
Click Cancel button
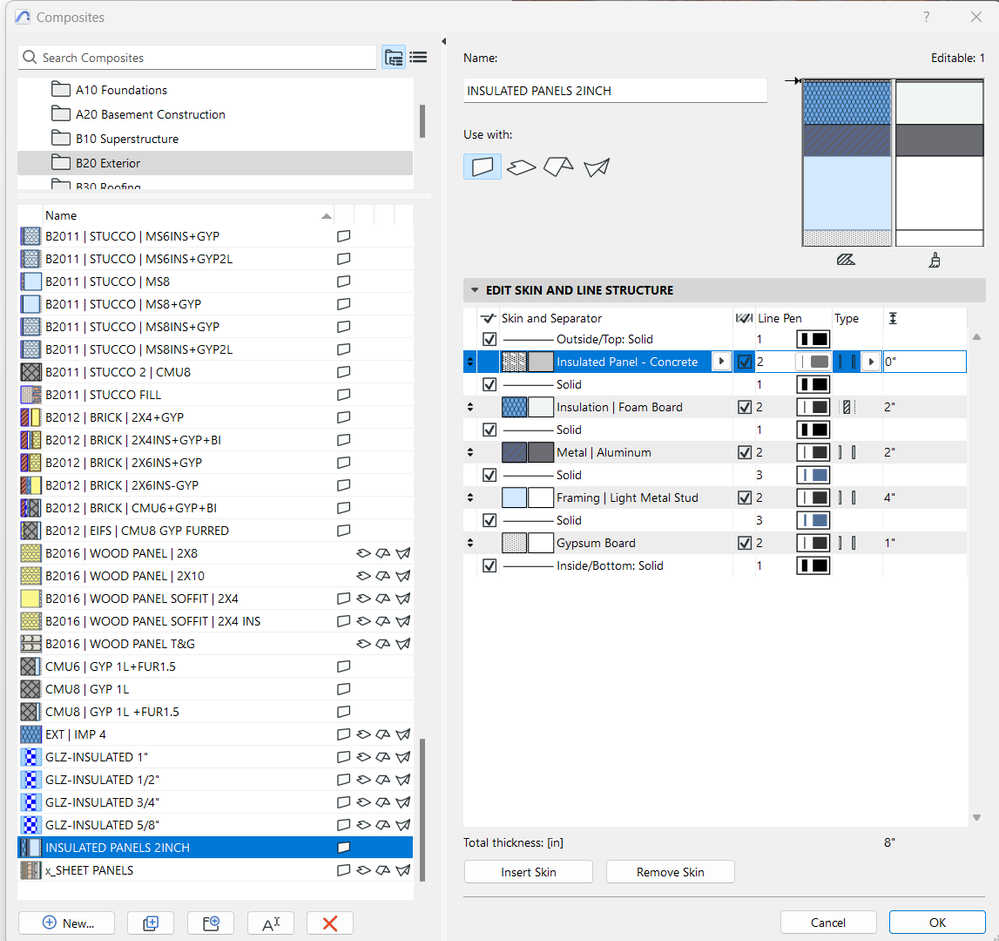coord(828,922)
